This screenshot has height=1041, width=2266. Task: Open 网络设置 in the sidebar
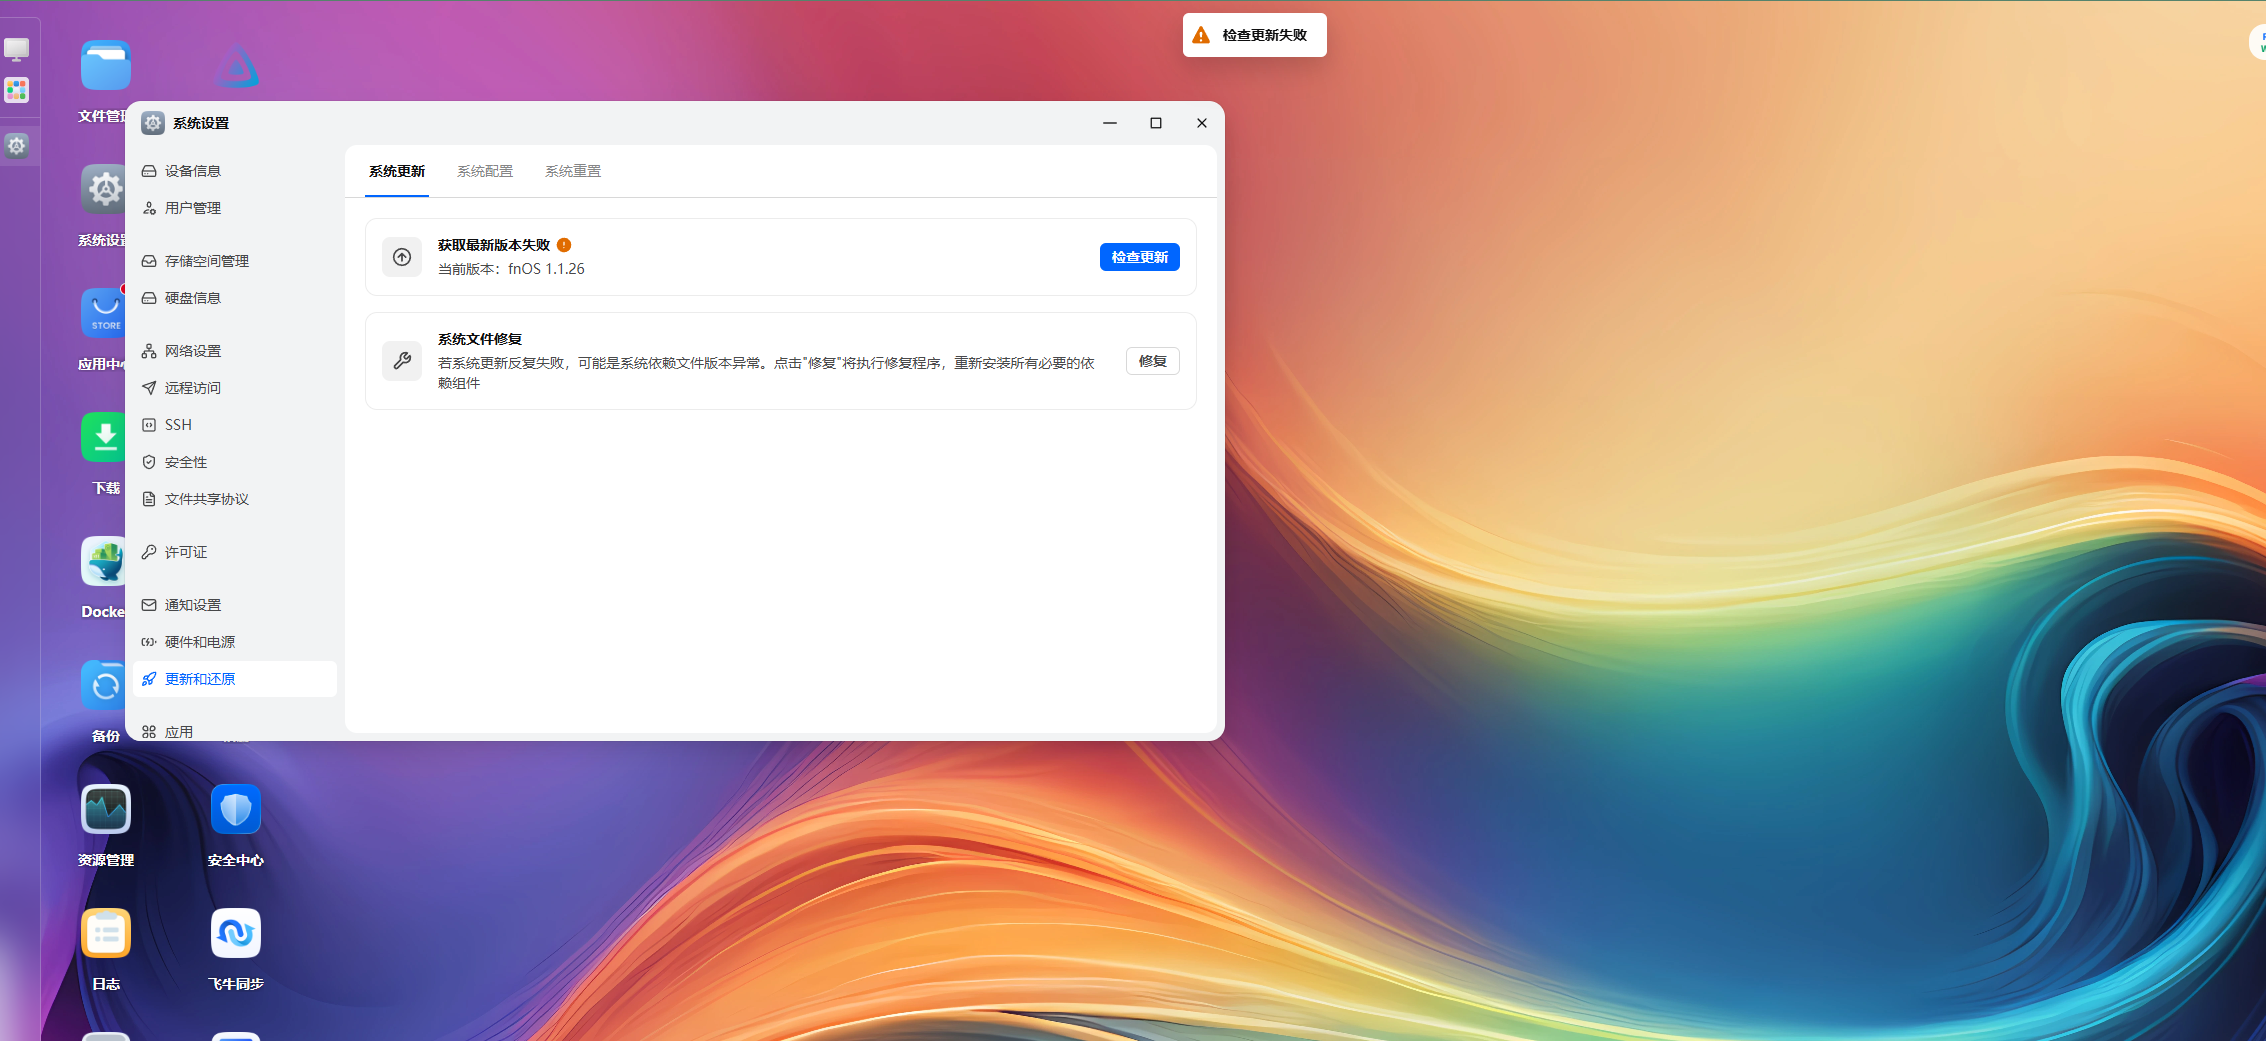click(235, 351)
